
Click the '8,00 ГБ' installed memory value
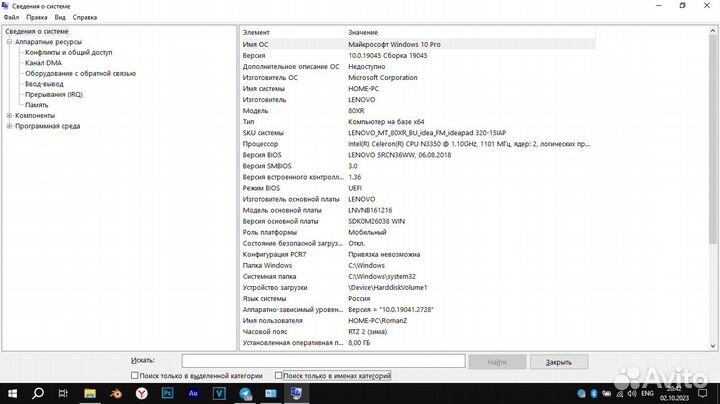[x=359, y=342]
